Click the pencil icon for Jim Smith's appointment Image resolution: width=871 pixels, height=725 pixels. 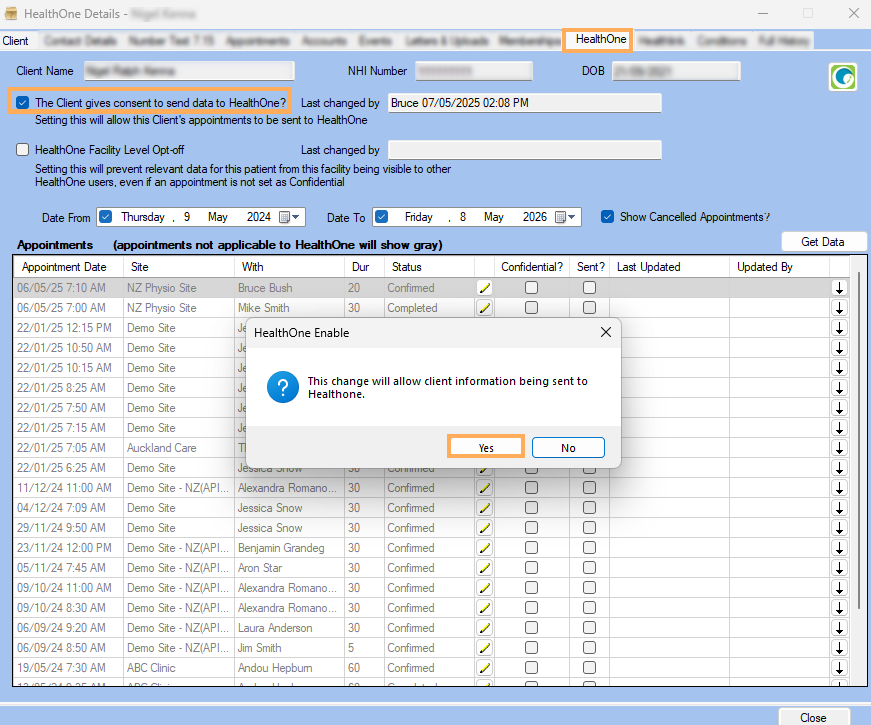(485, 648)
